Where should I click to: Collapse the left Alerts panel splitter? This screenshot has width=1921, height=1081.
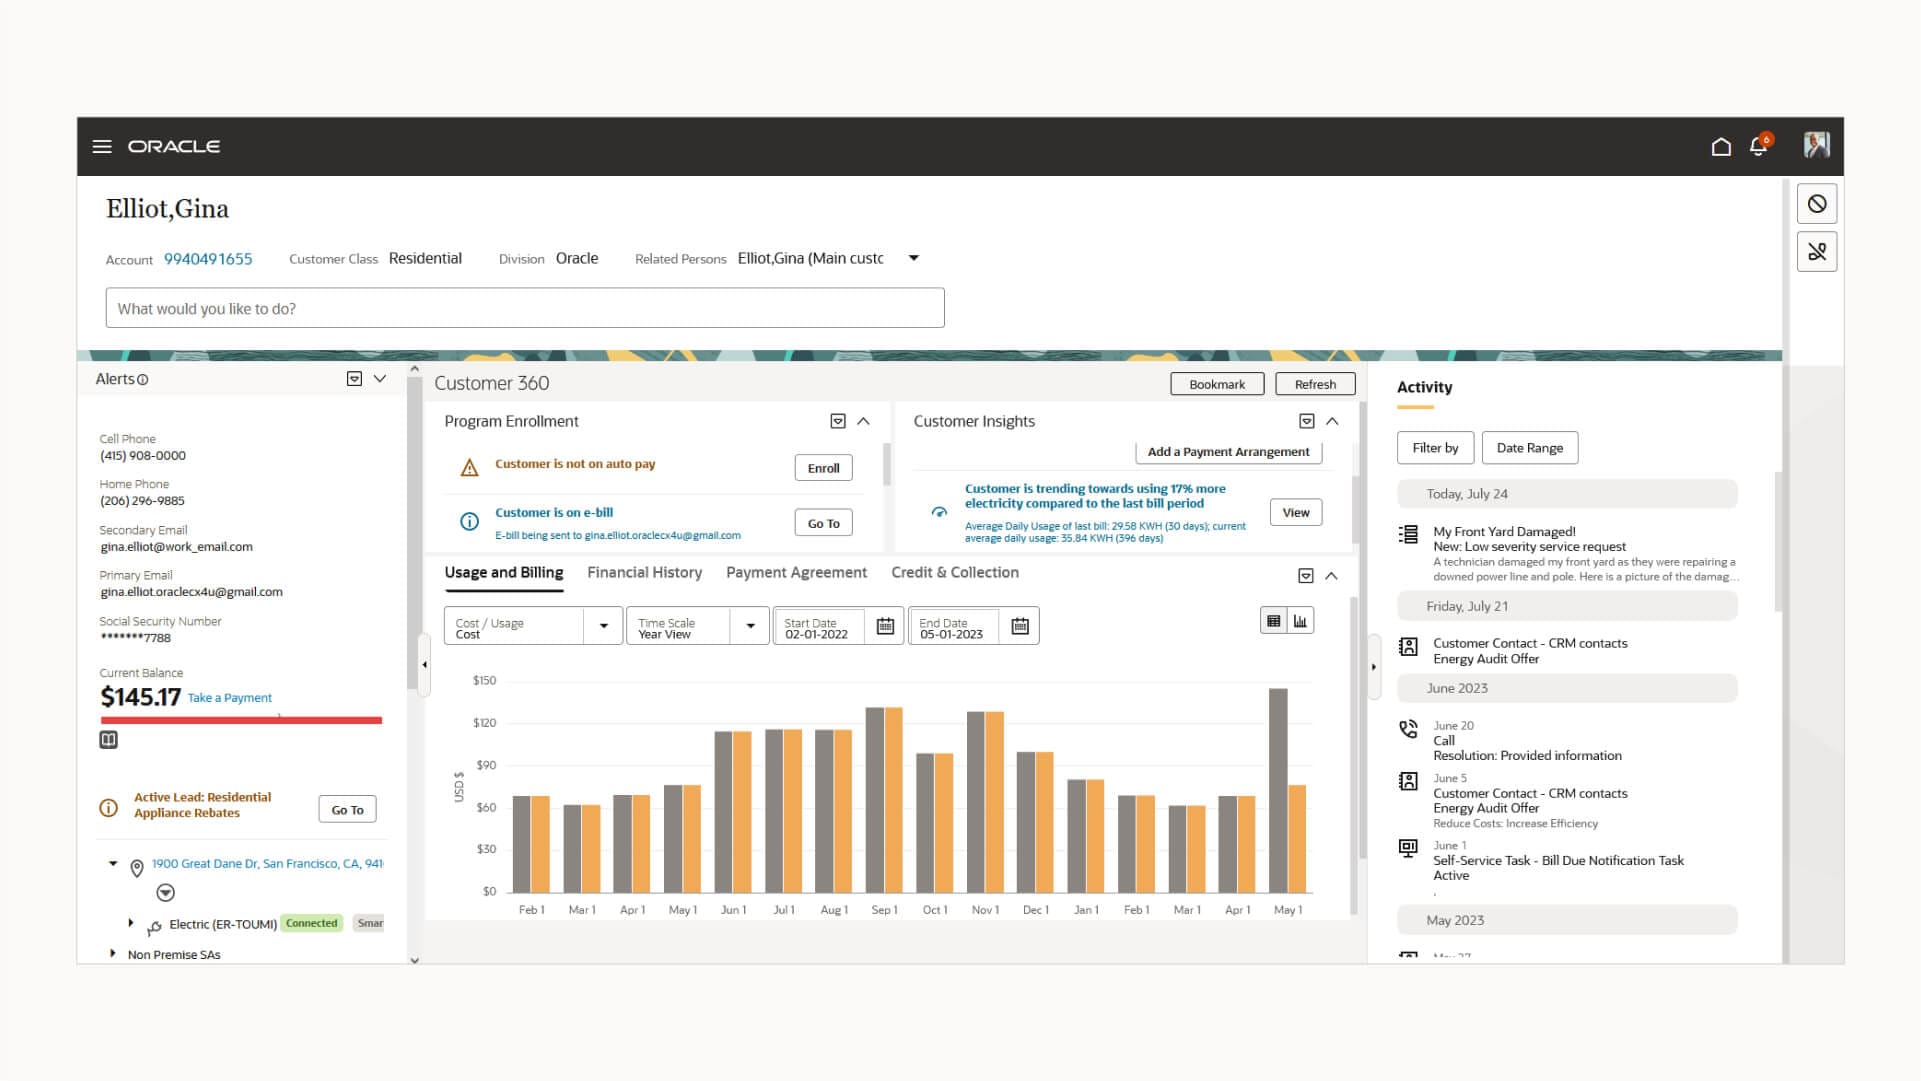pyautogui.click(x=424, y=665)
